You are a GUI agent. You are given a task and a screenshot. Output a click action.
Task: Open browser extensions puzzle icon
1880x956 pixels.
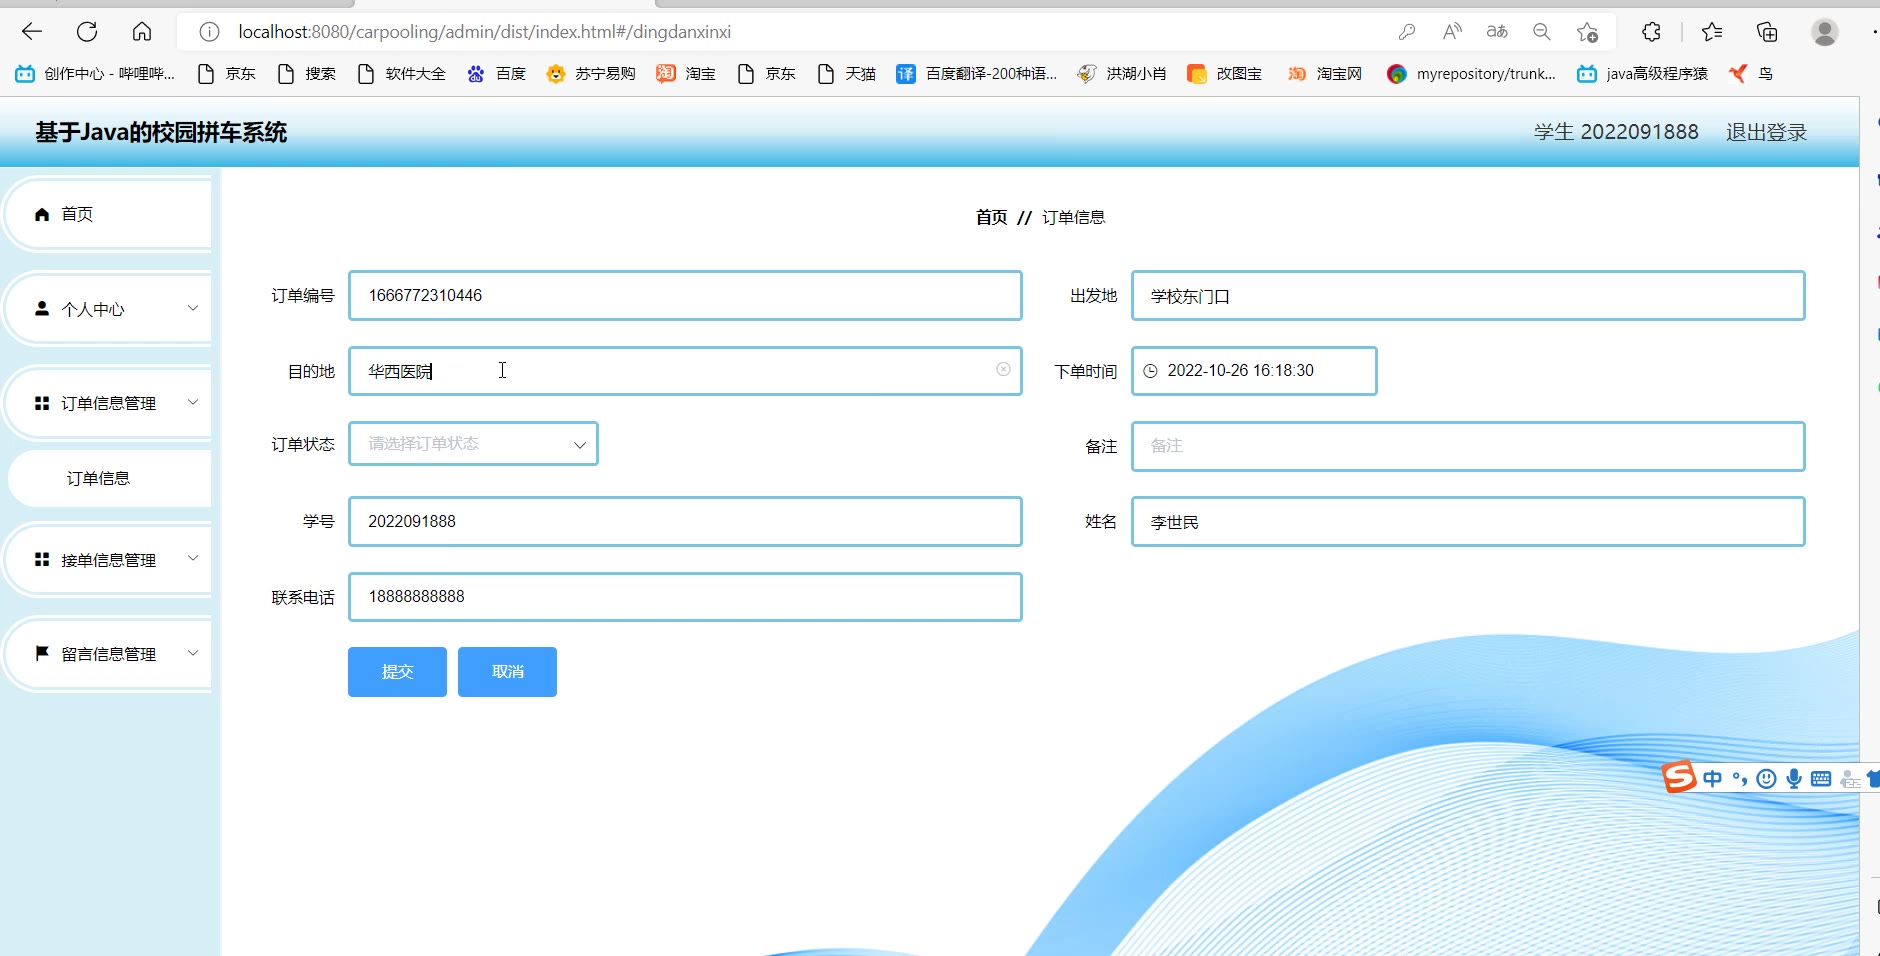1651,32
